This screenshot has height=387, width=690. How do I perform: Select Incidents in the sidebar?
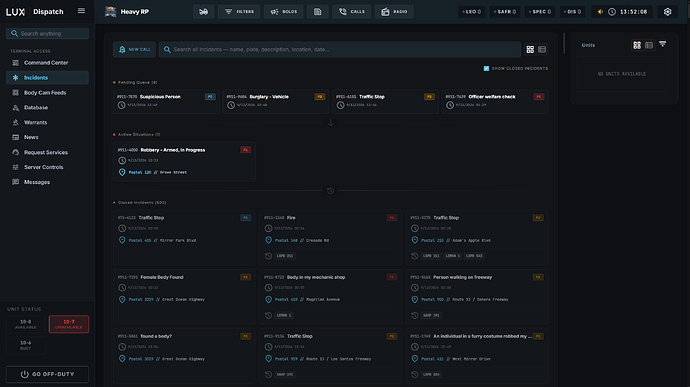48,78
